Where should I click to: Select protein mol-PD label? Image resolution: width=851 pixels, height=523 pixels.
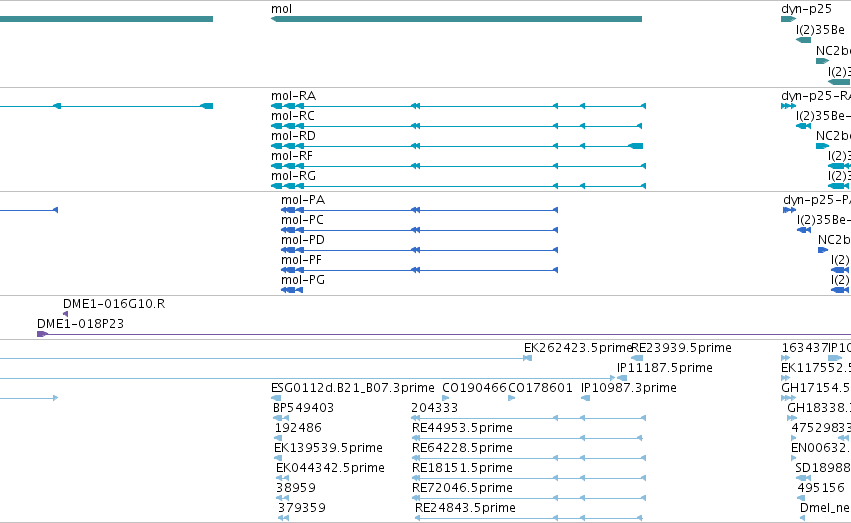click(x=303, y=240)
